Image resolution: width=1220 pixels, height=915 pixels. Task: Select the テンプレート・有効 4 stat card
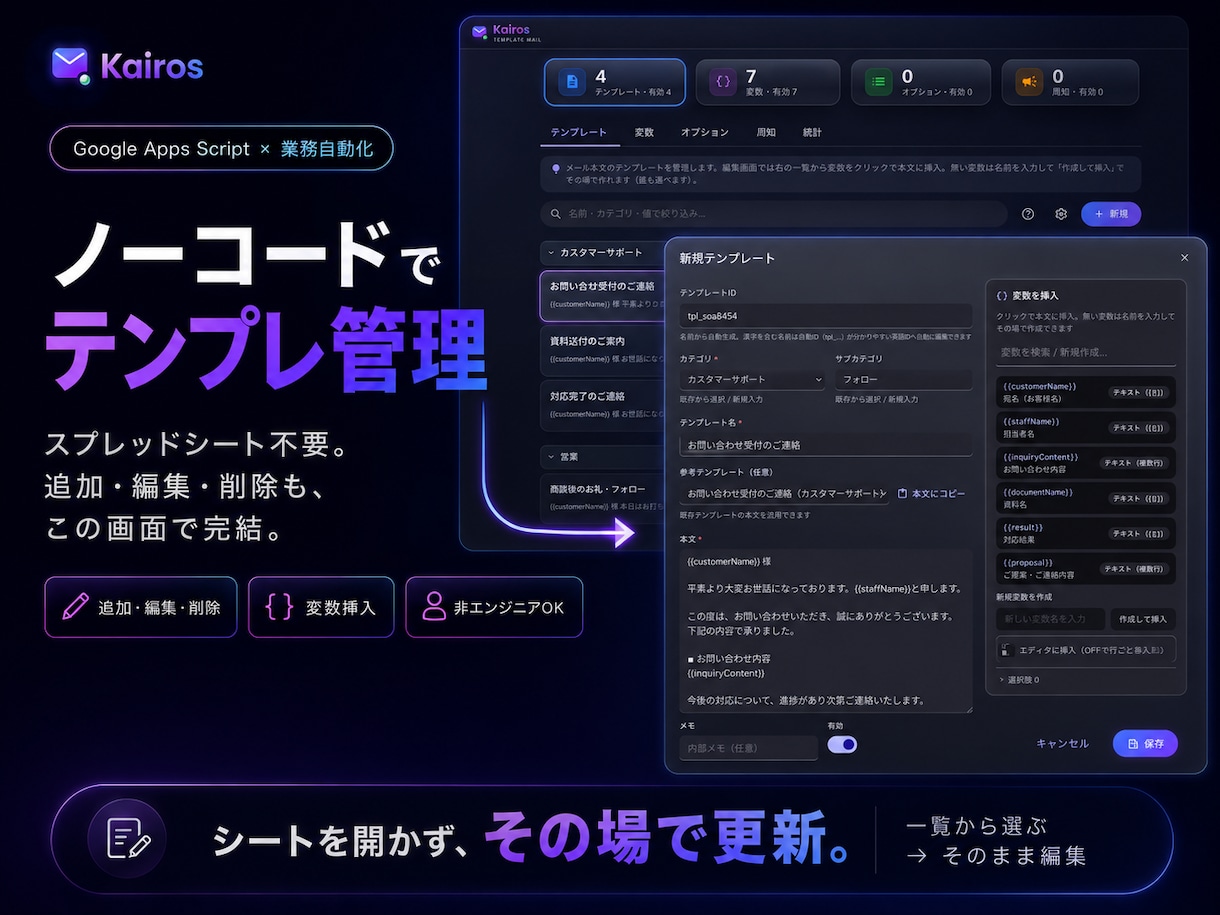click(615, 83)
